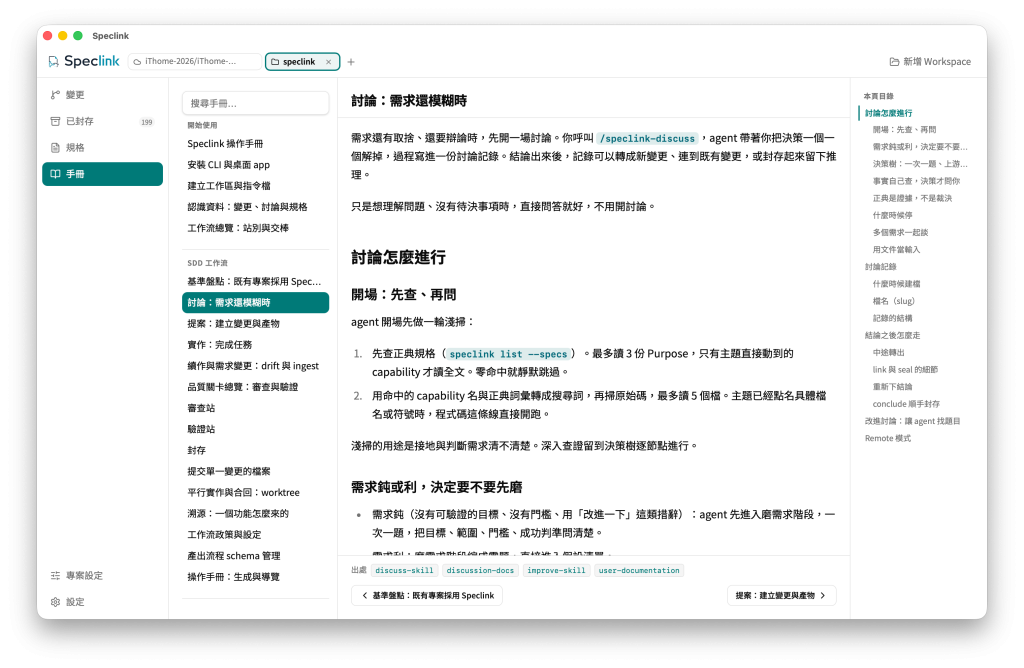Jump to 正典是證據 in outline
Viewport: 1024px width, 668px height.
point(912,199)
